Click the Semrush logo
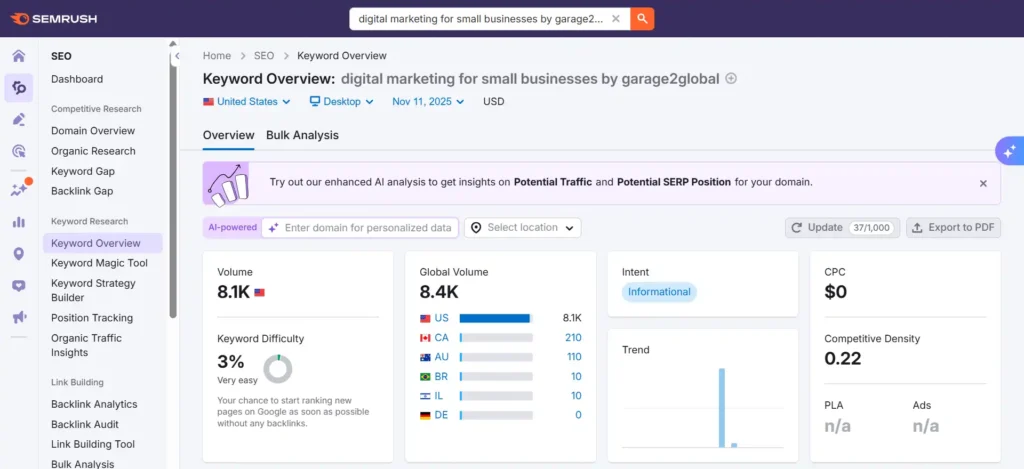The width and height of the screenshot is (1024, 469). click(x=54, y=19)
